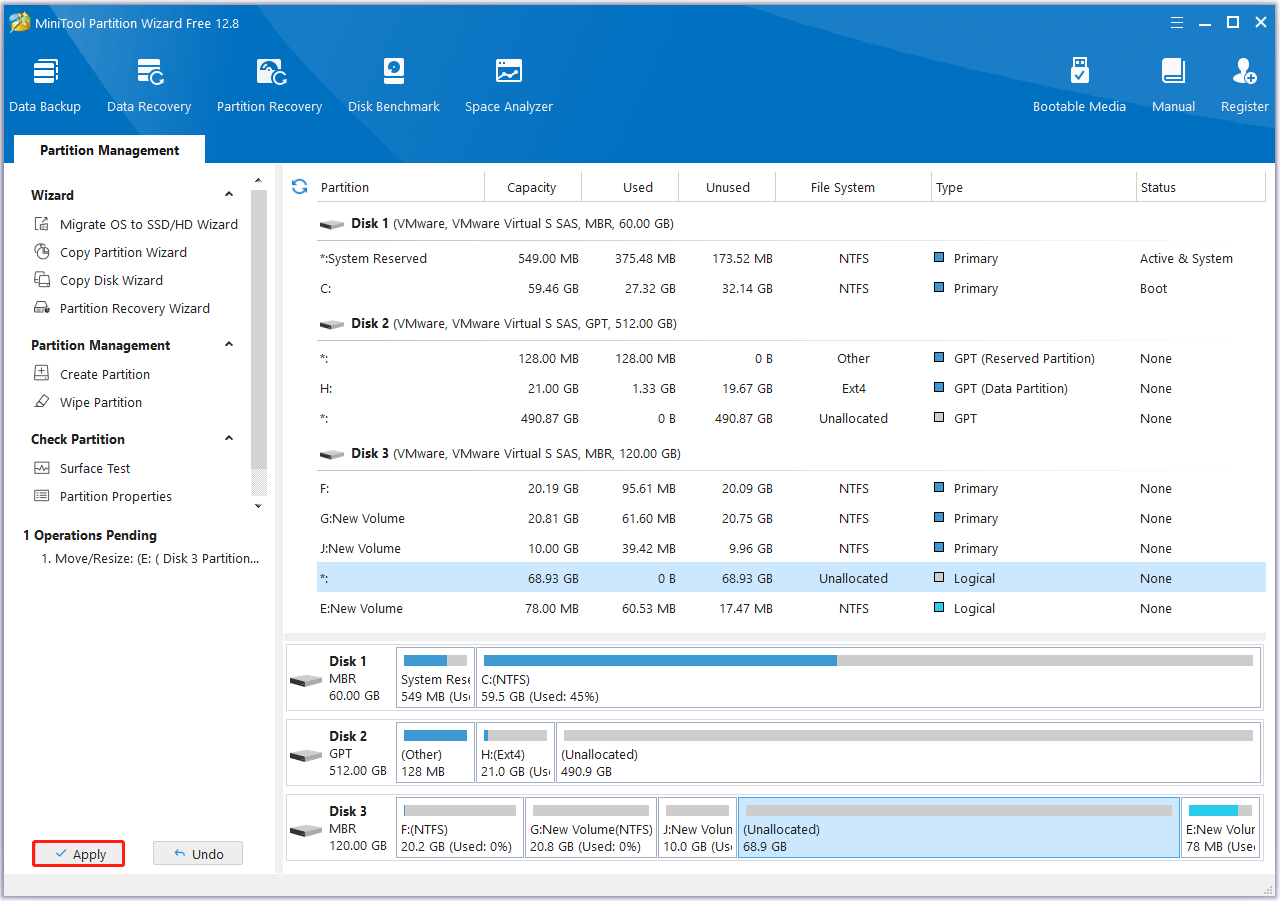Screen dimensions: 1280x902
Task: Apply the pending operations
Action: (79, 854)
